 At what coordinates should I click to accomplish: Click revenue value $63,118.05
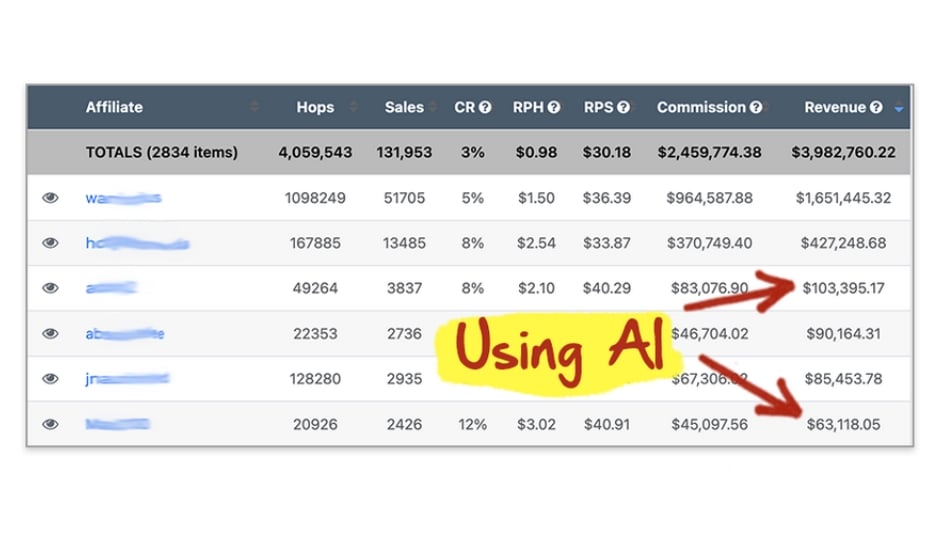843,424
